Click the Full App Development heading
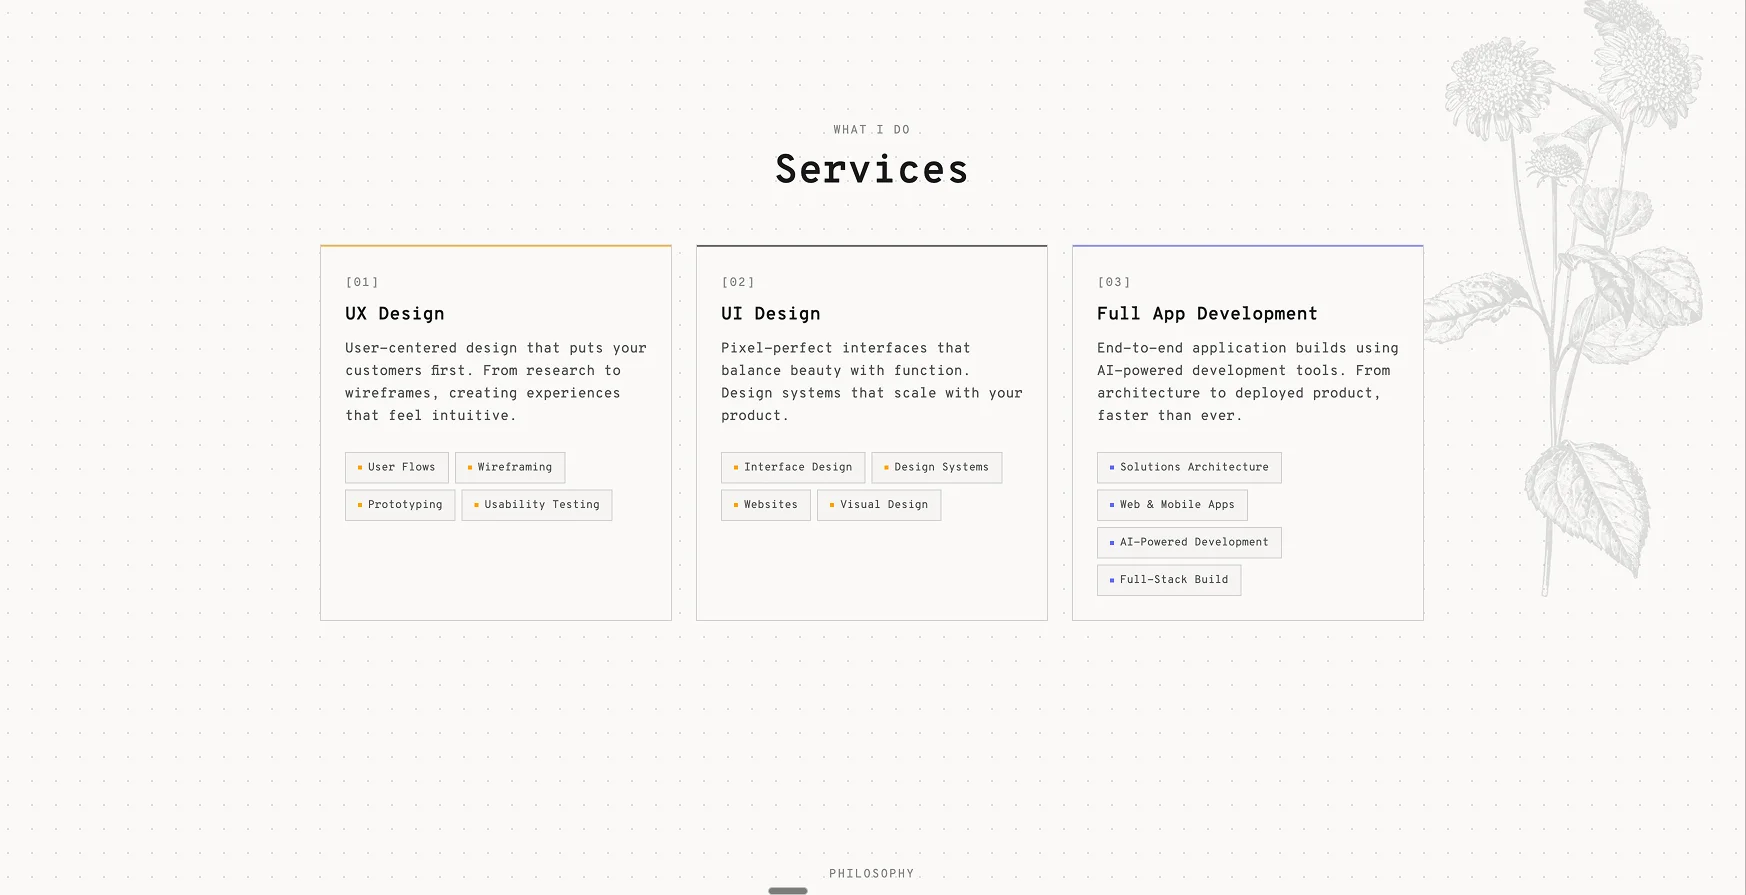Viewport: 1746px width, 895px height. pos(1207,314)
